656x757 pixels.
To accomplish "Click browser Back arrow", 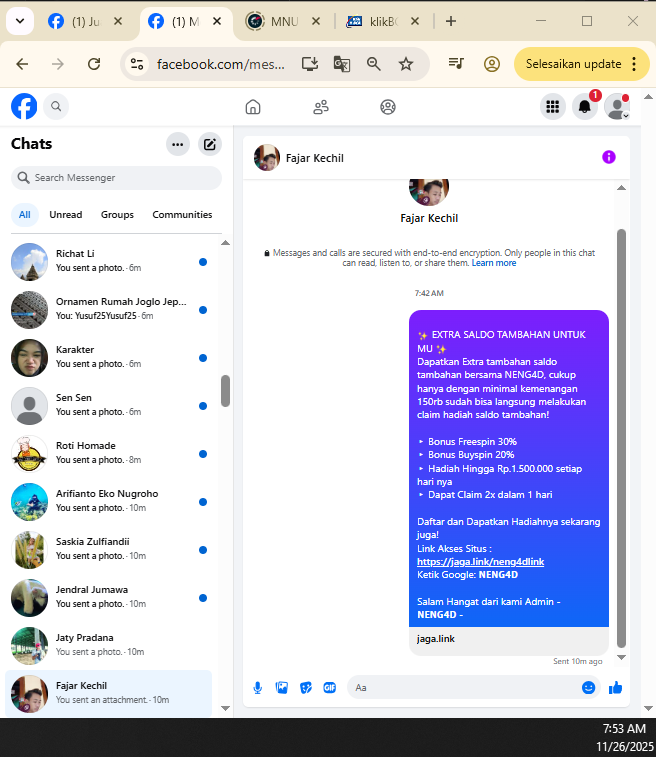I will (x=22, y=64).
